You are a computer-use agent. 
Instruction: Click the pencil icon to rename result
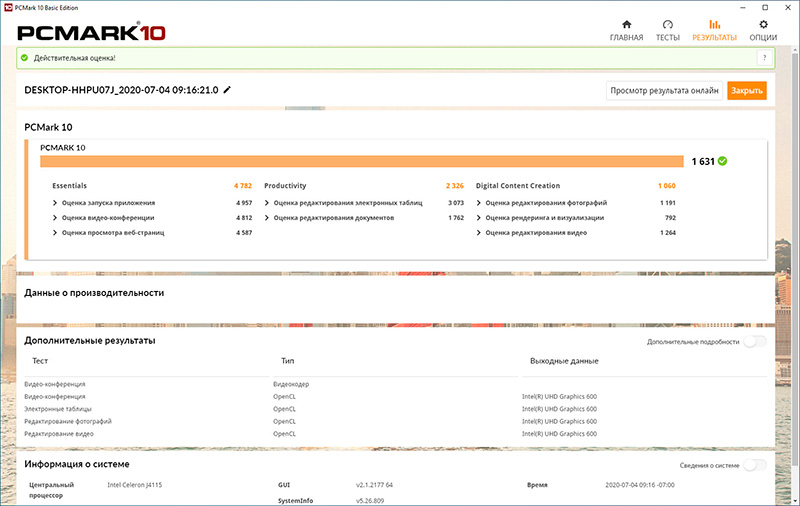pos(227,90)
